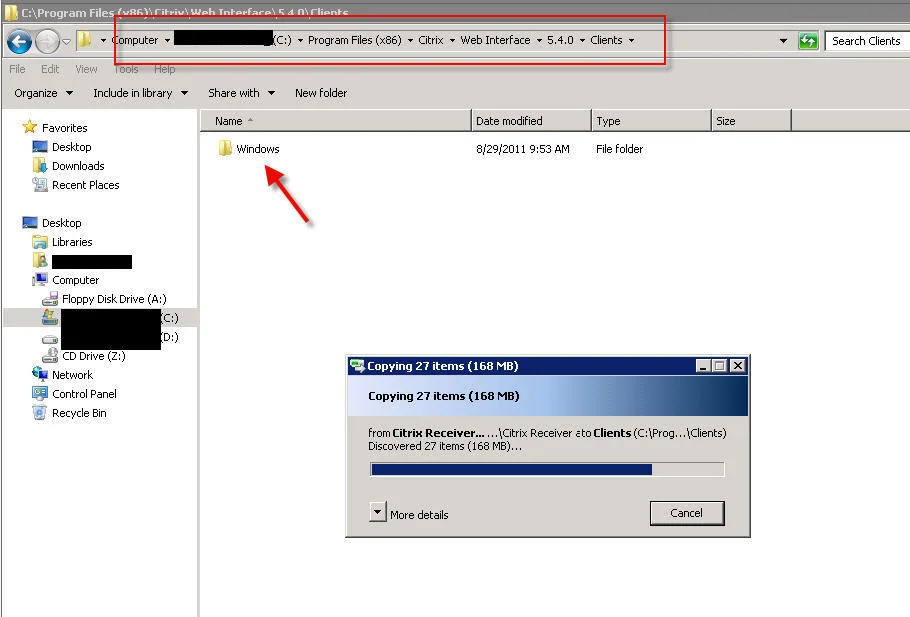Expand dropdown arrow after 5.4.0 breadcrumb
This screenshot has width=910, height=617.
click(582, 41)
